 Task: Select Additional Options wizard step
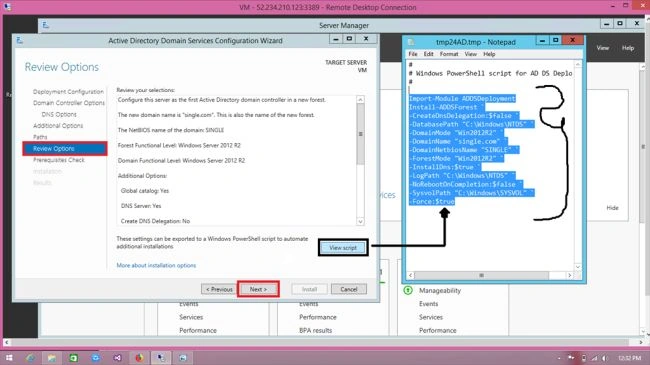(58, 126)
